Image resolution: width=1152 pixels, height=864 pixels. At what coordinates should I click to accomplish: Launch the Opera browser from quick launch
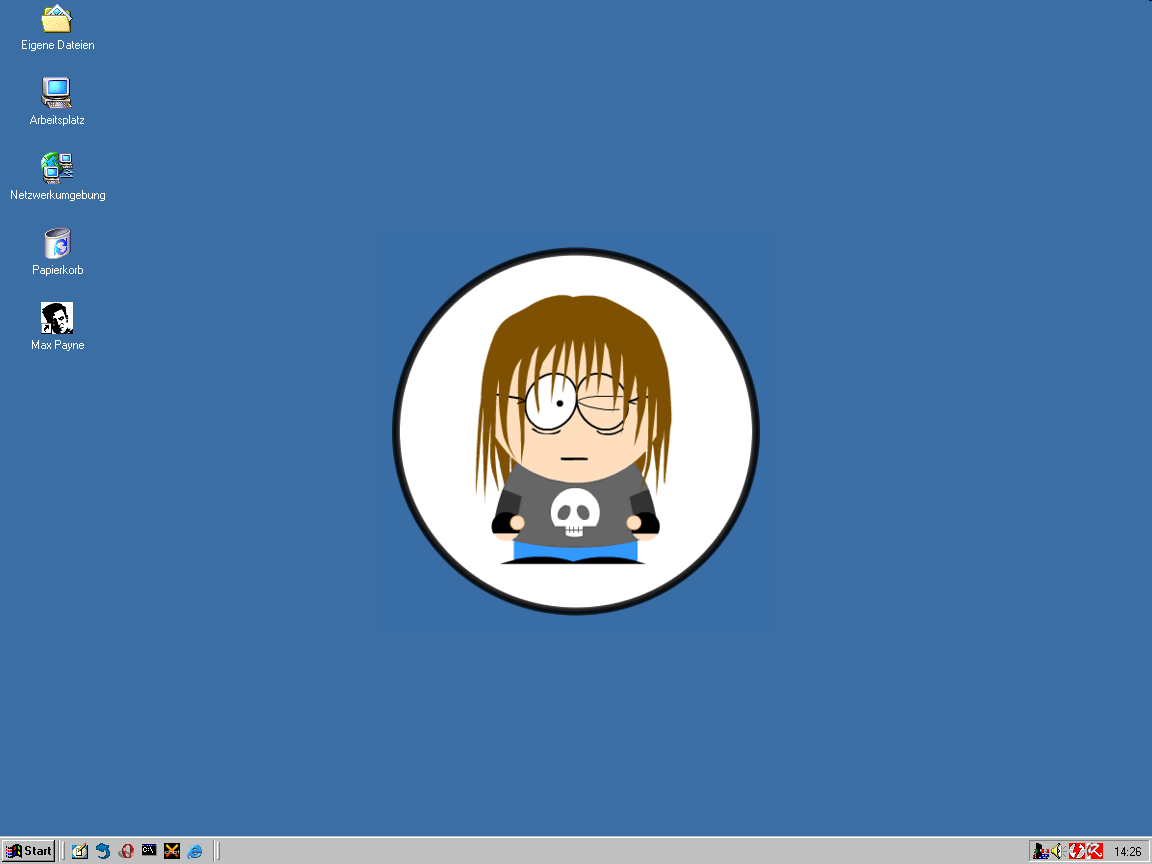(x=126, y=851)
